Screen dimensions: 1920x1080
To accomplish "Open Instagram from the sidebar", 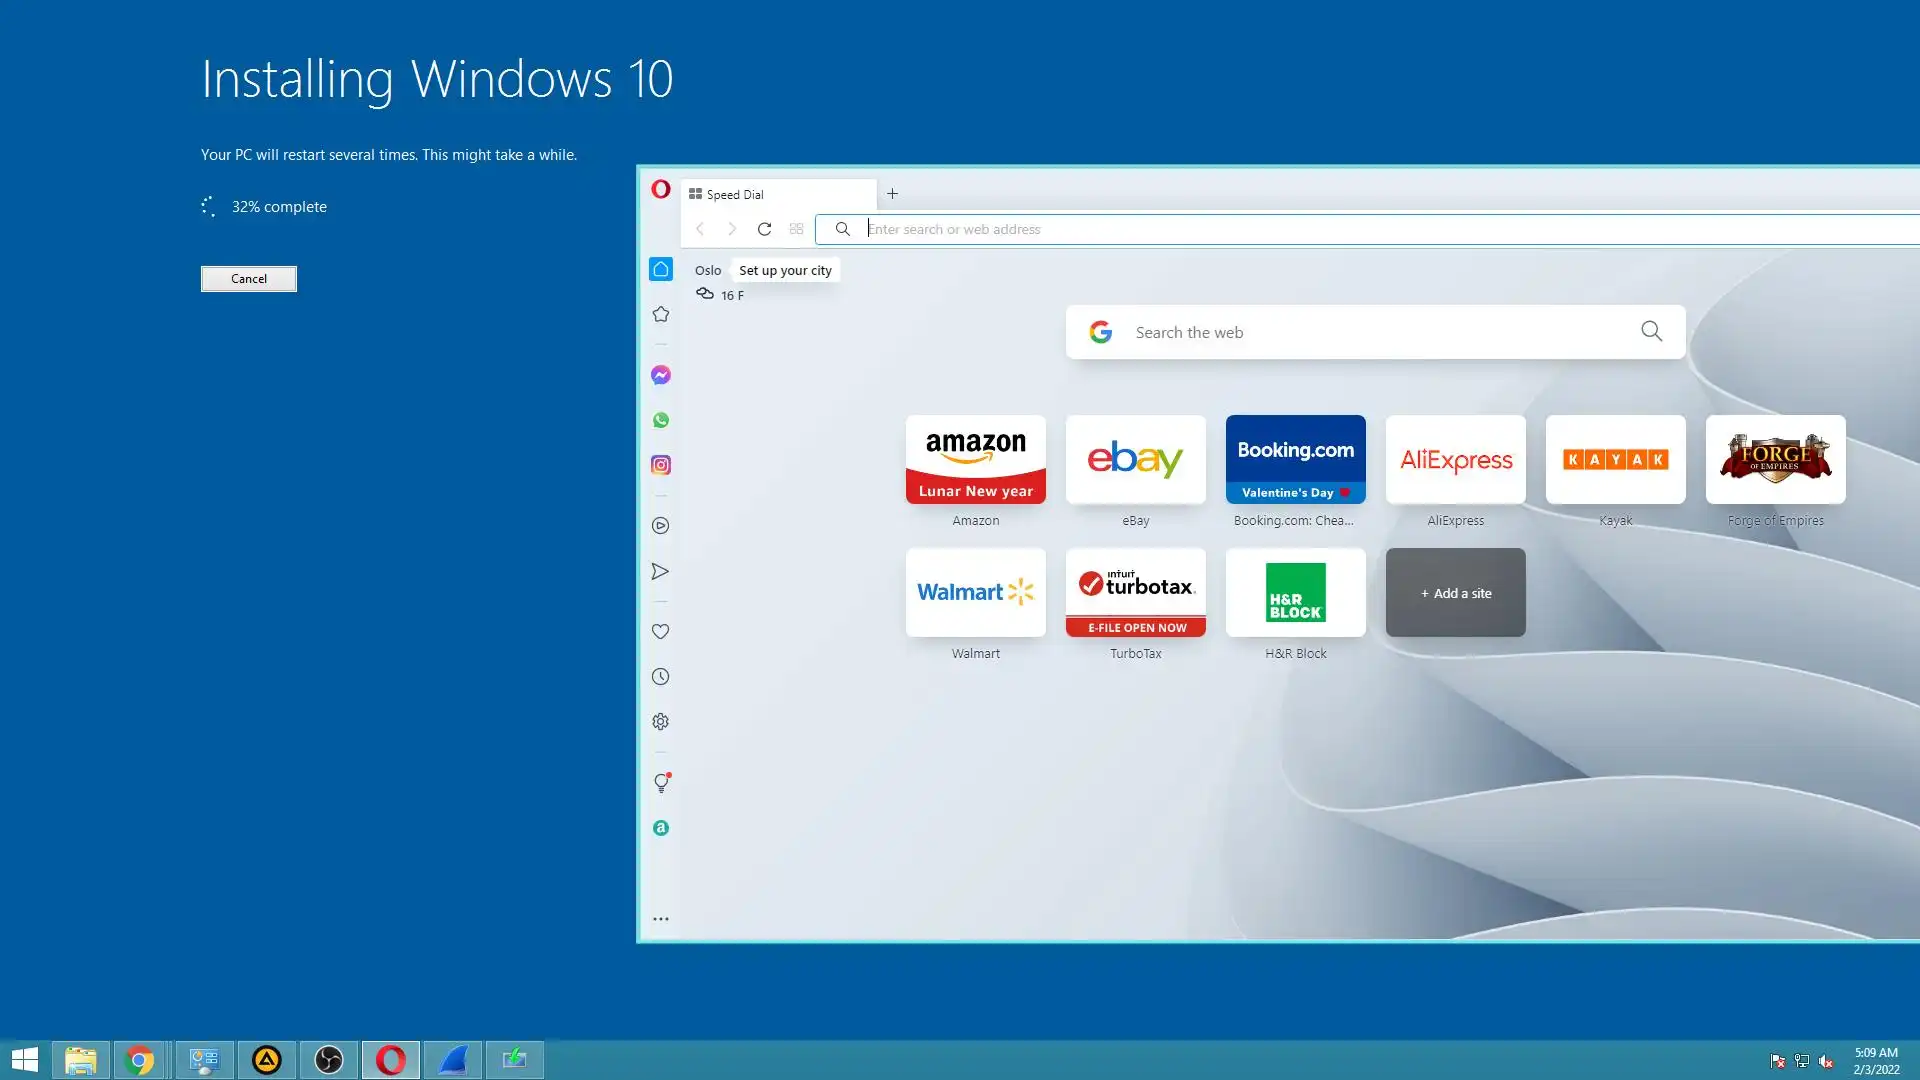I will pos(661,465).
